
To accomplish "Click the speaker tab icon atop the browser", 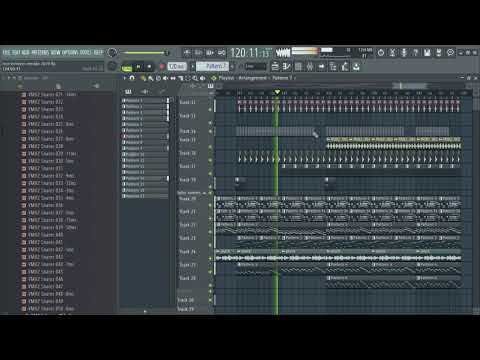I will tap(96, 86).
